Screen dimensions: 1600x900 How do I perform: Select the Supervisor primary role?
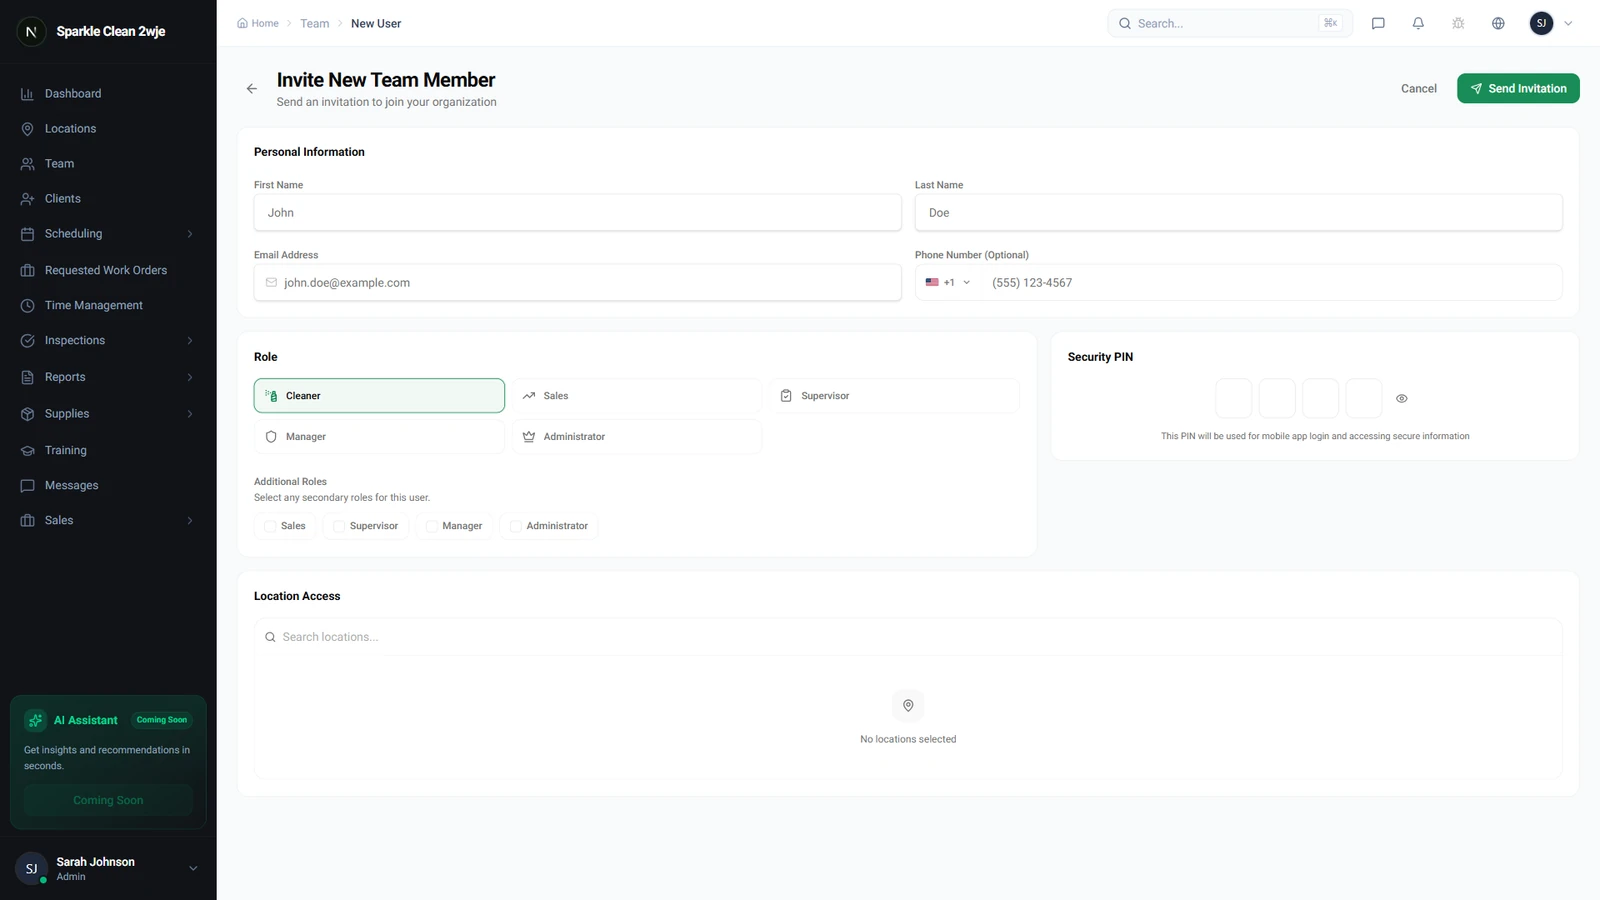point(894,396)
